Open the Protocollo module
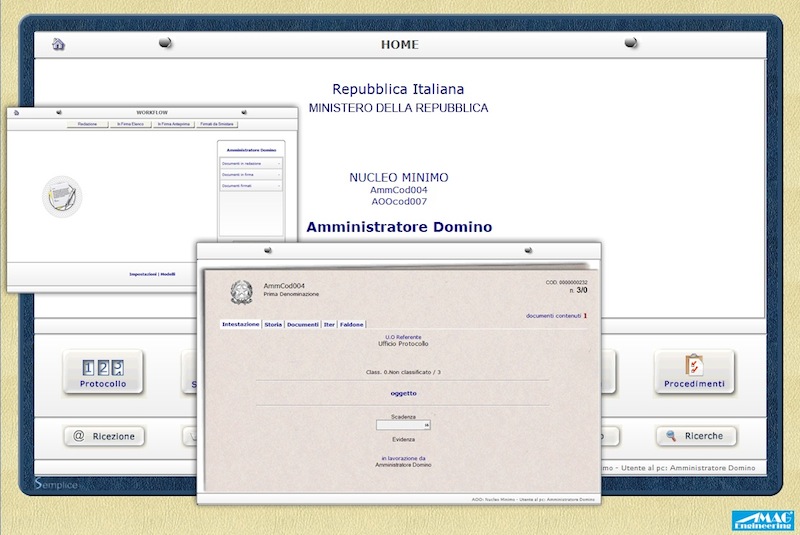 103,372
